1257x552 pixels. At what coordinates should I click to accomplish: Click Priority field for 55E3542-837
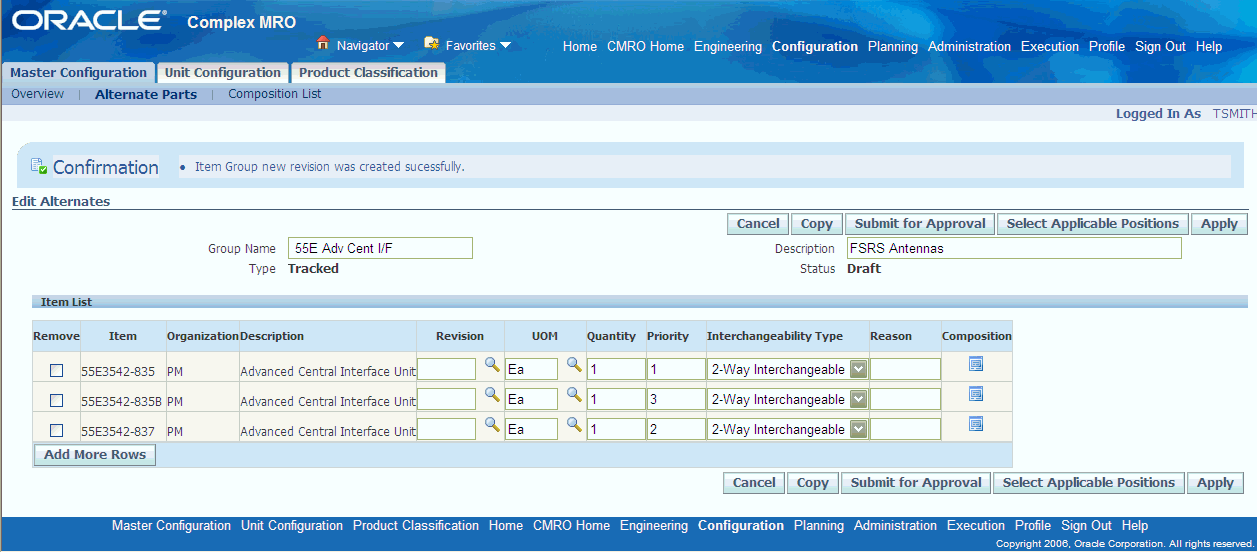pyautogui.click(x=676, y=430)
